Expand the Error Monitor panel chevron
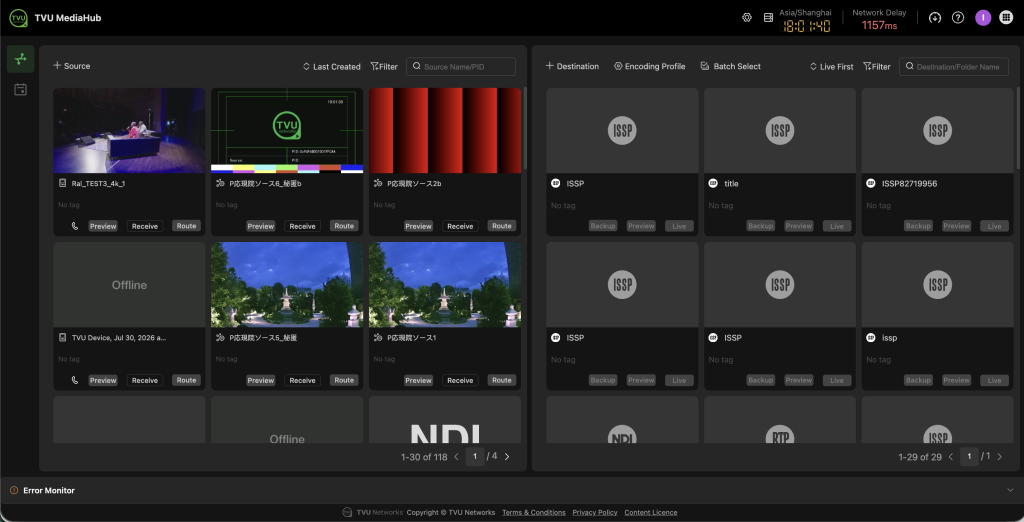The width and height of the screenshot is (1024, 522). click(1010, 490)
